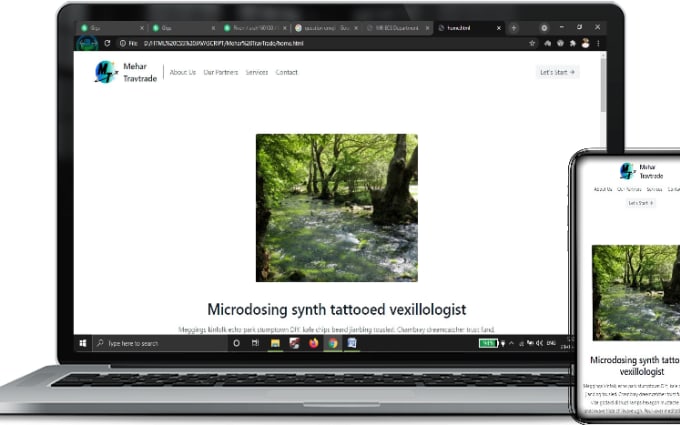Open a new browser tab with the plus button
Viewport: 680px width, 425px height.
pos(513,28)
